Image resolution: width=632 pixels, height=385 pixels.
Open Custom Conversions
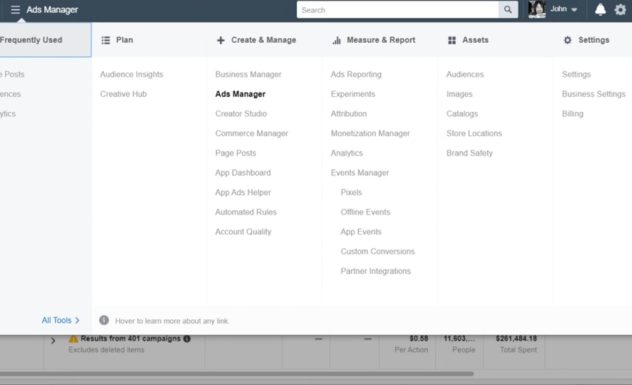378,251
